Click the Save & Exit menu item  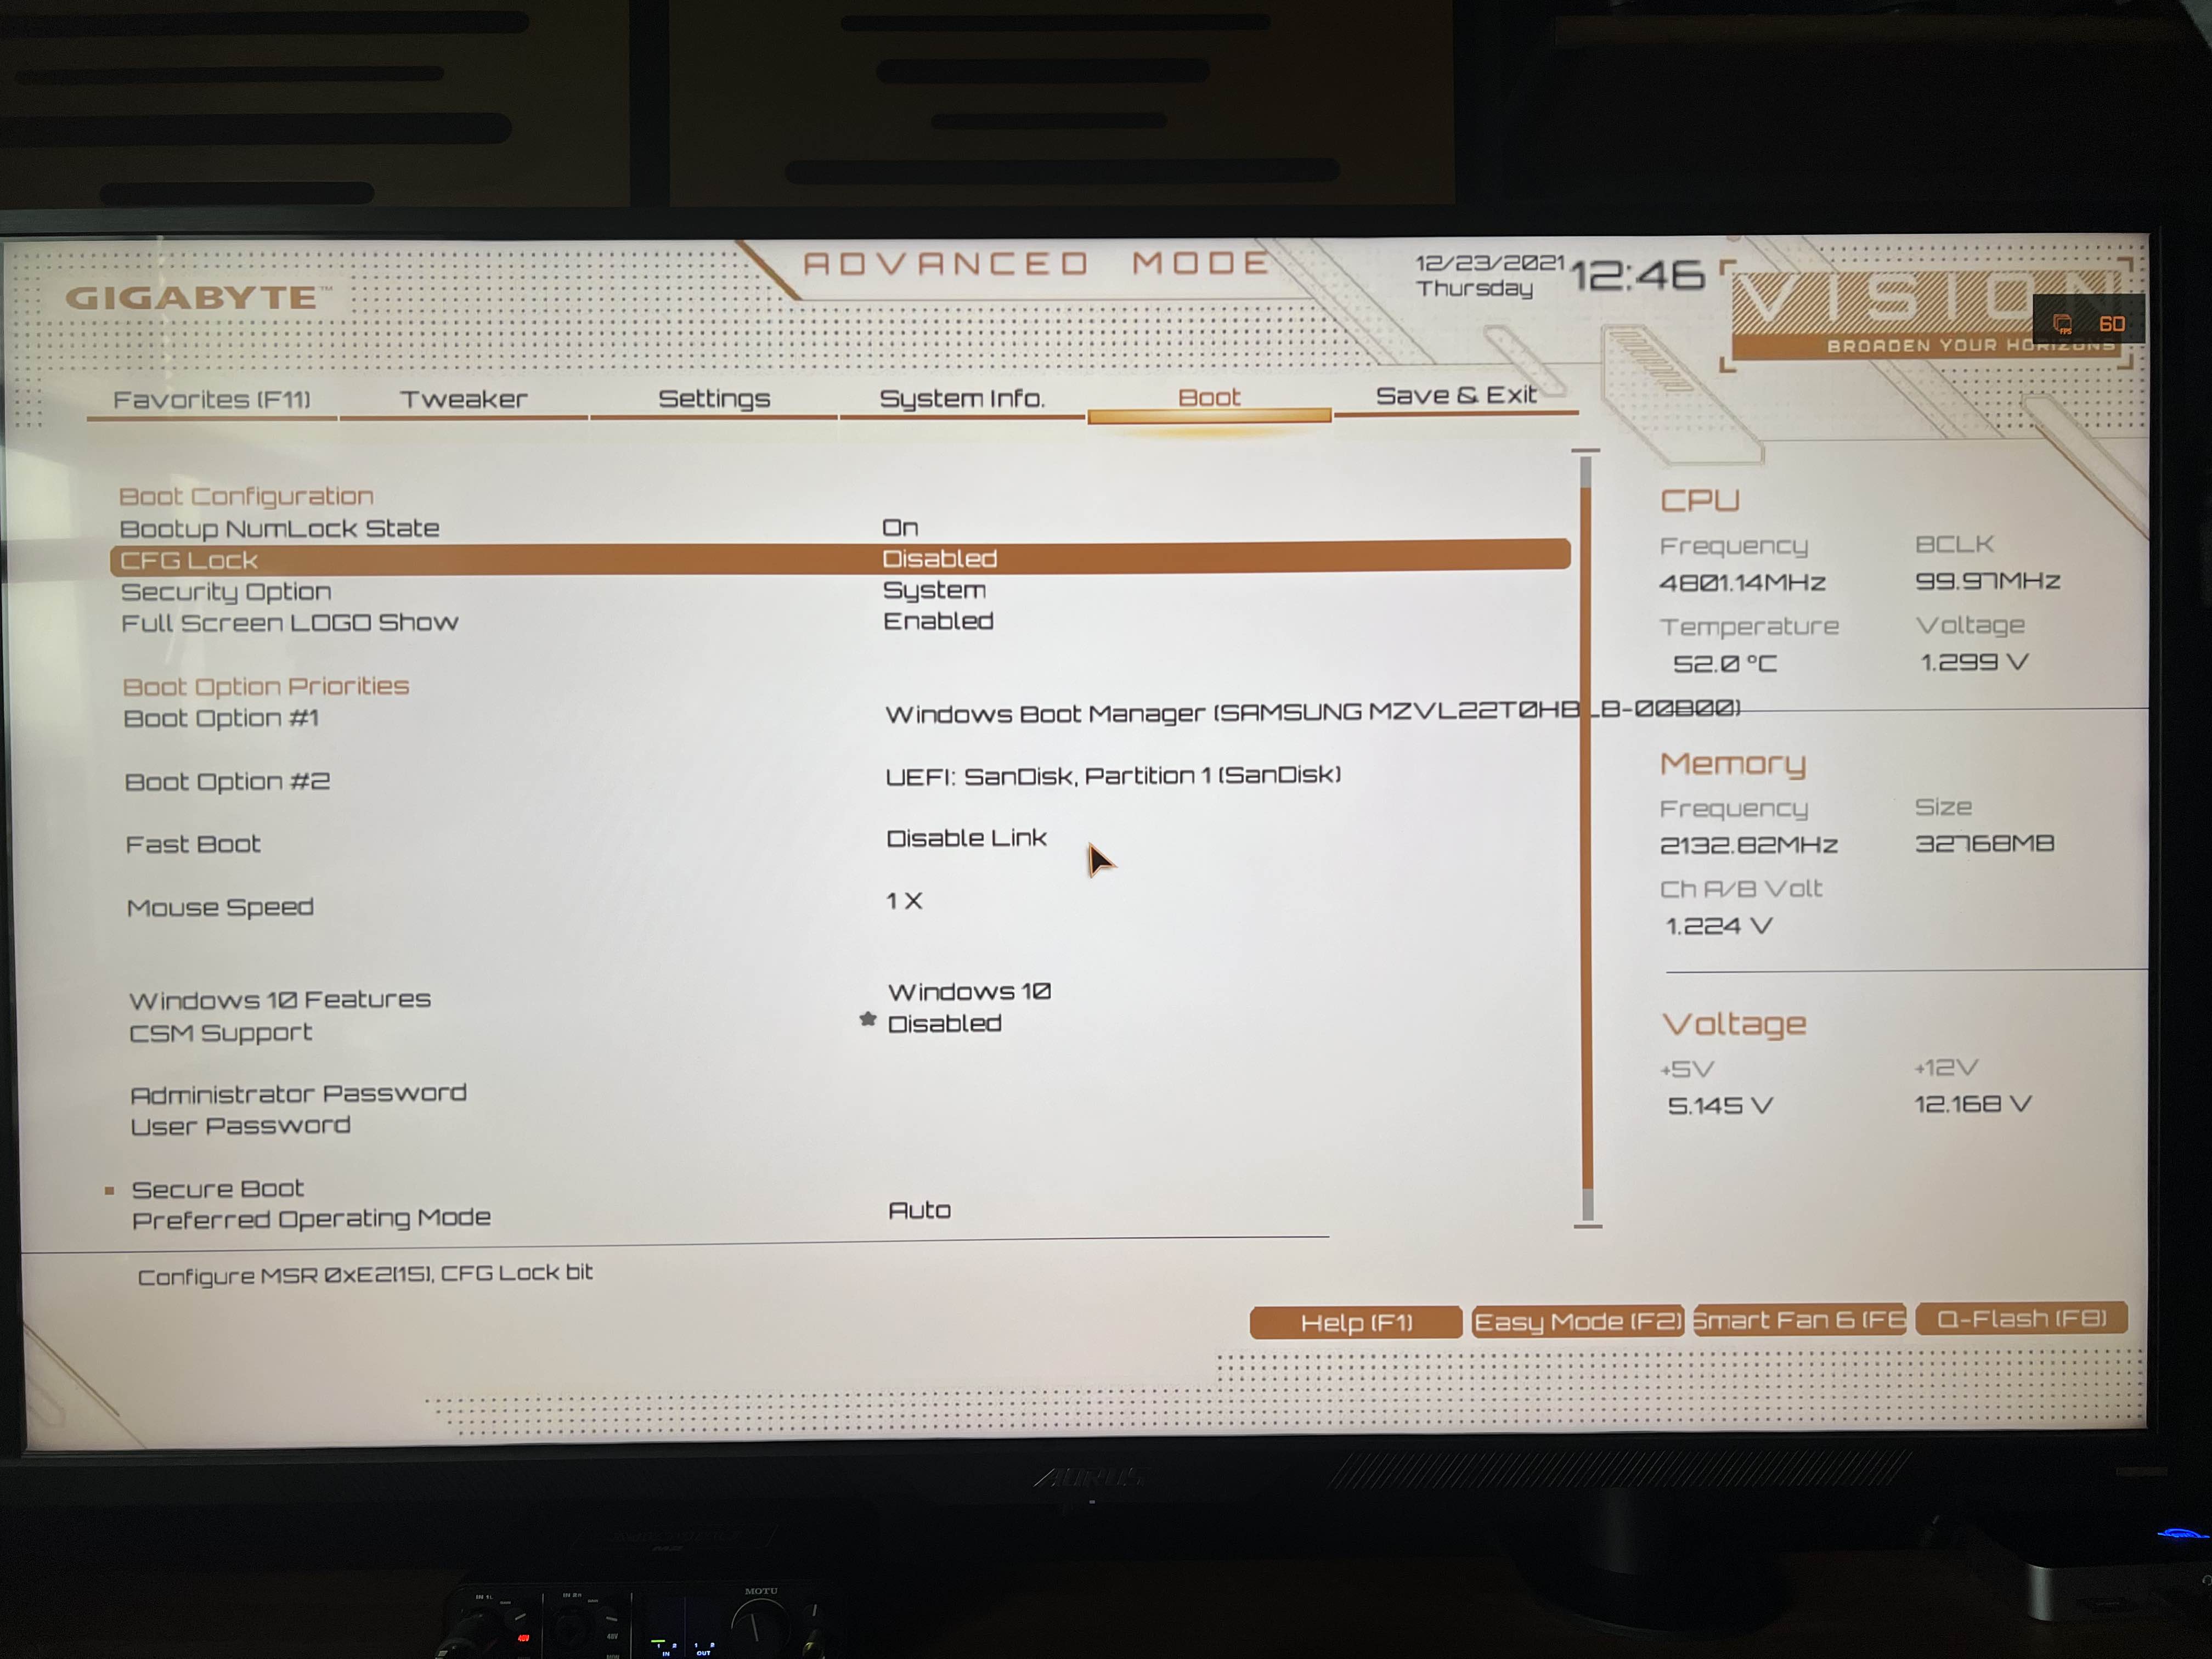point(1454,396)
